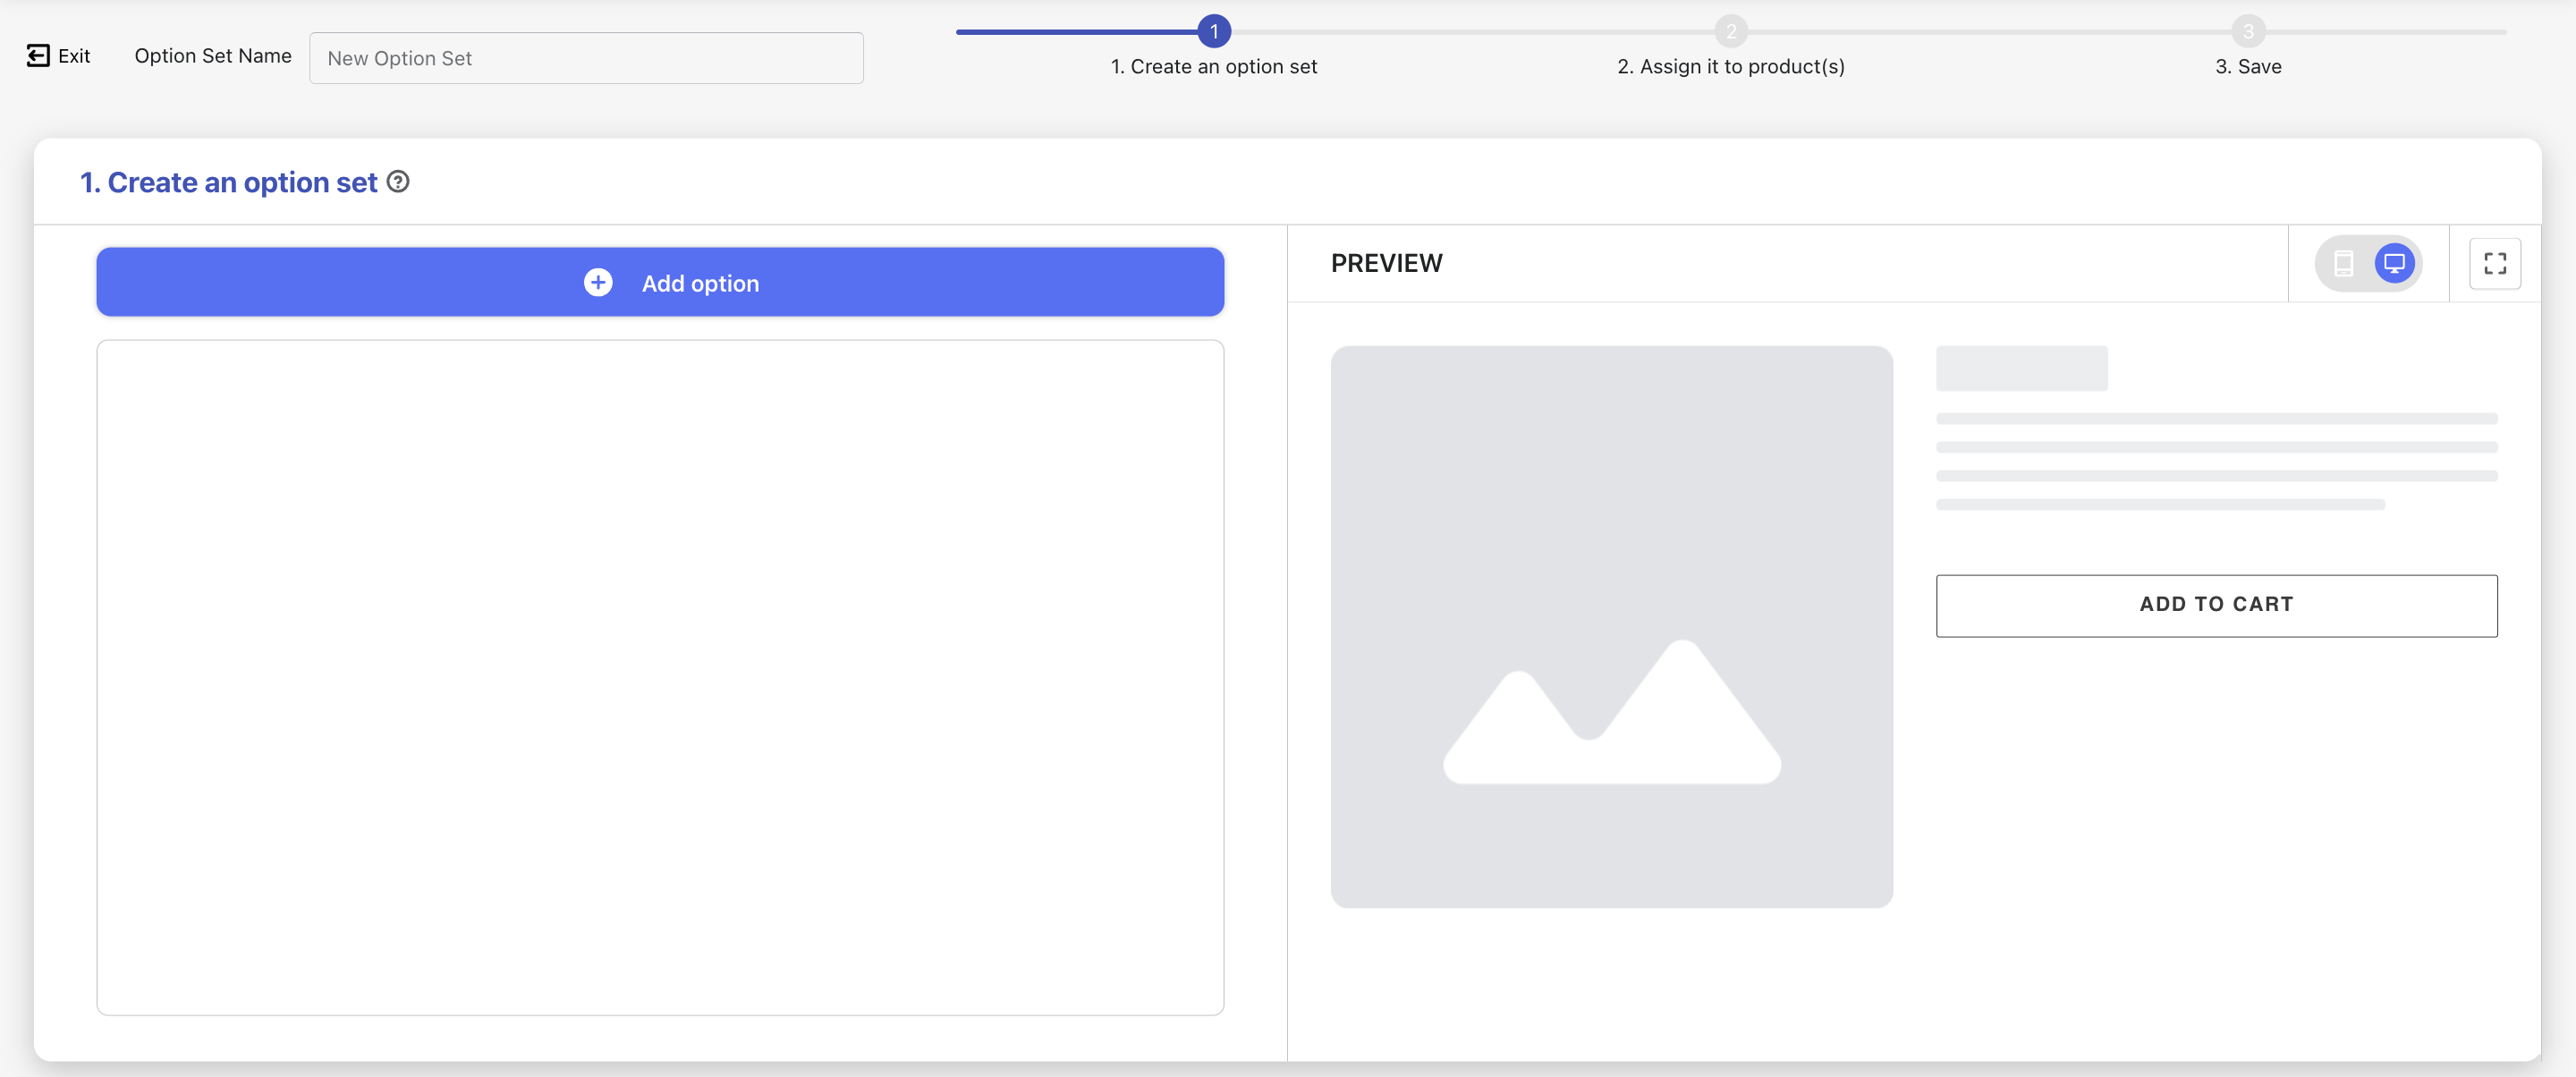Click step 3 circle in progress bar
The height and width of the screenshot is (1077, 2576).
2248,31
